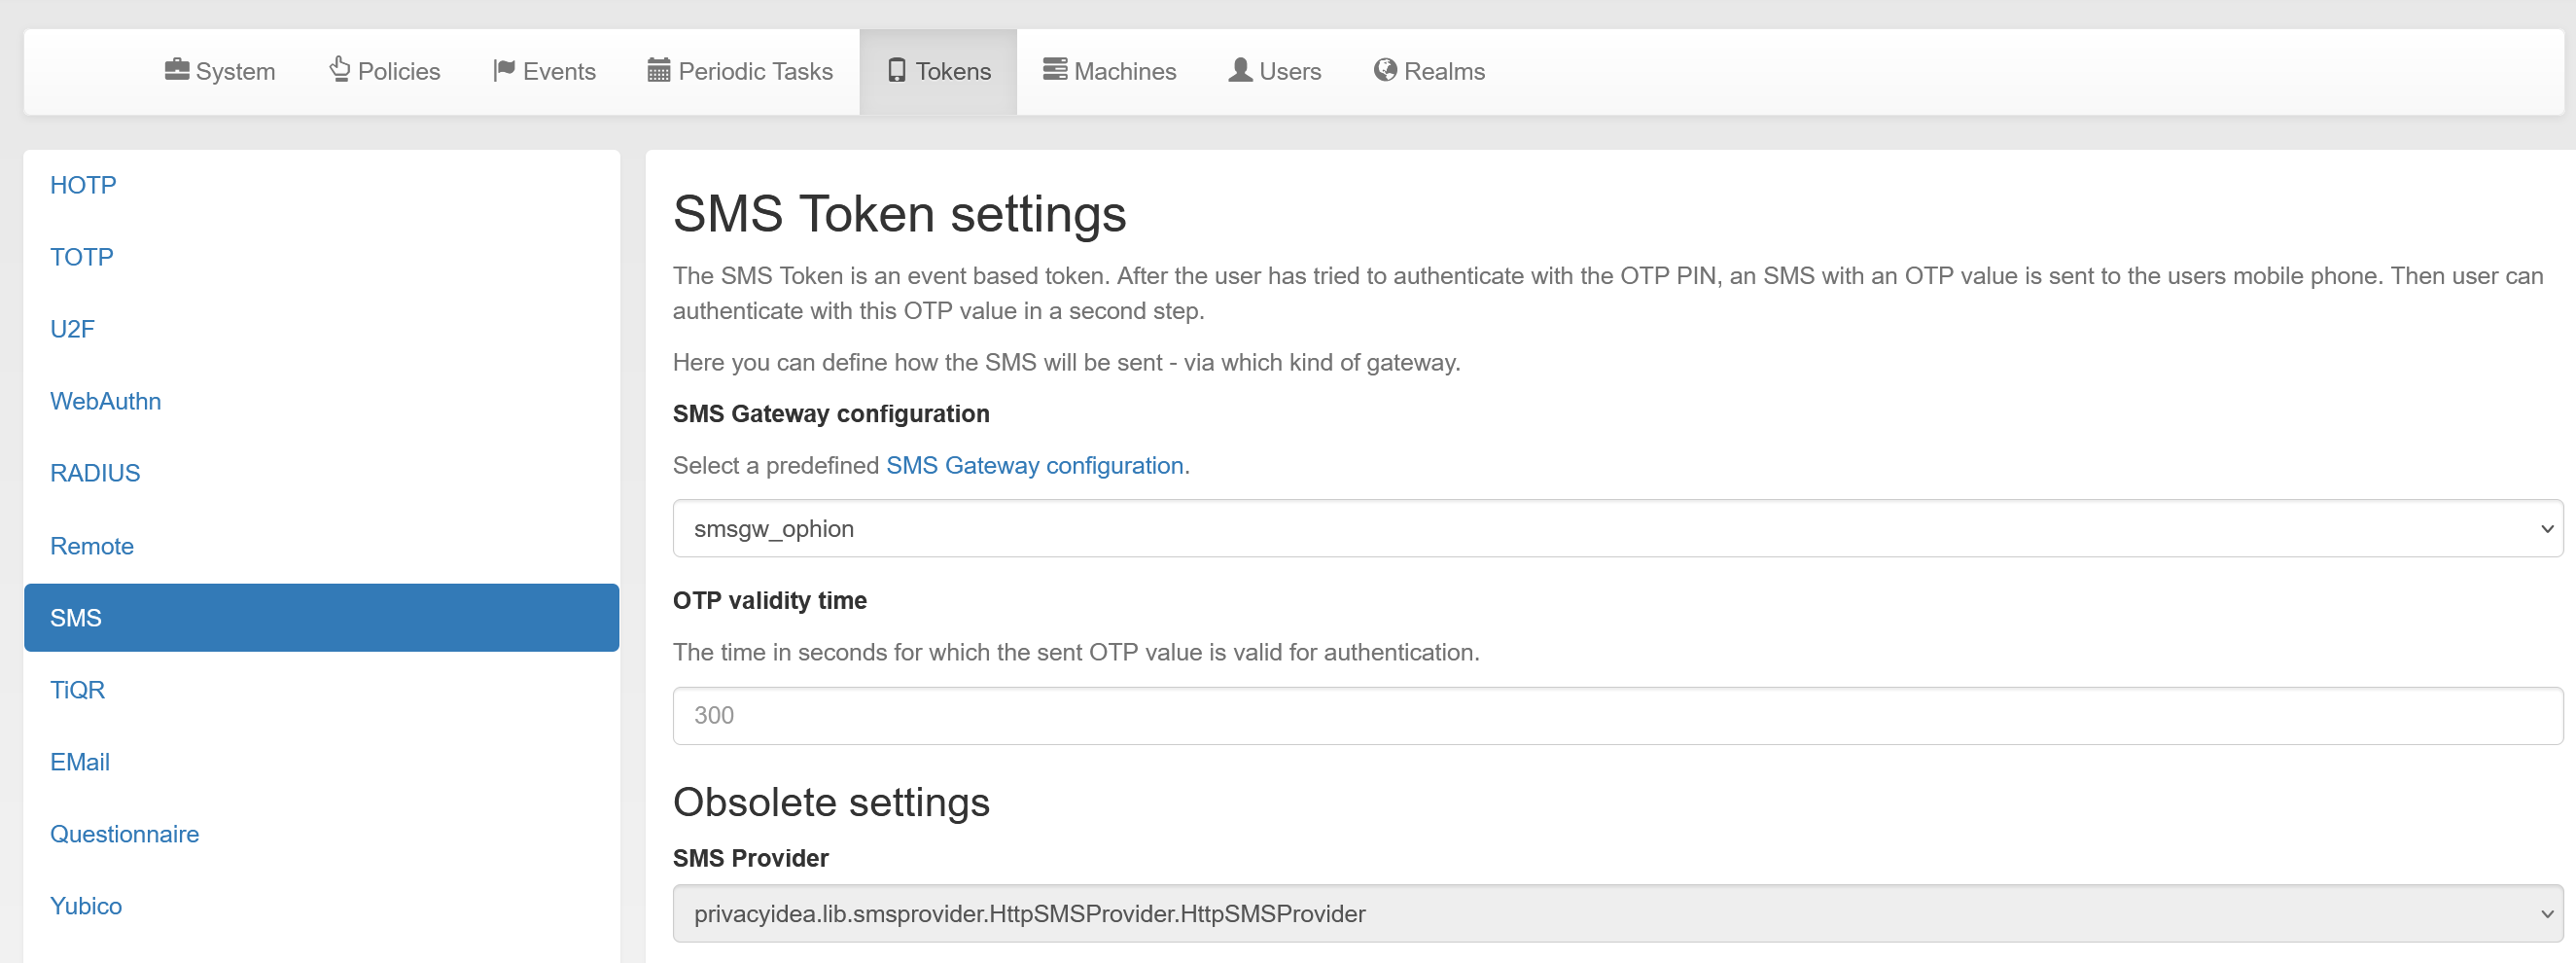
Task: Click the Users person icon
Action: [x=1240, y=69]
